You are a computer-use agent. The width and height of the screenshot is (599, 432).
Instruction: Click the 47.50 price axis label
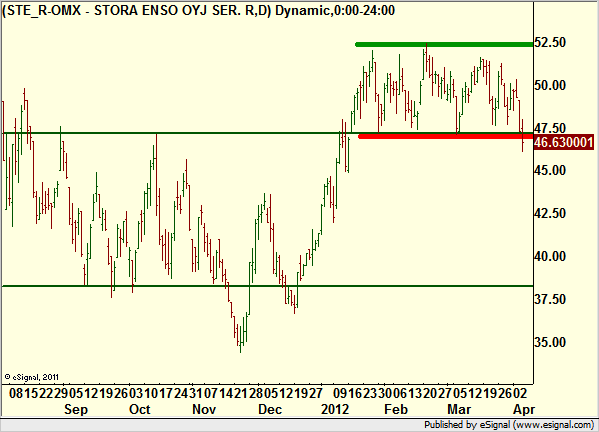550,128
